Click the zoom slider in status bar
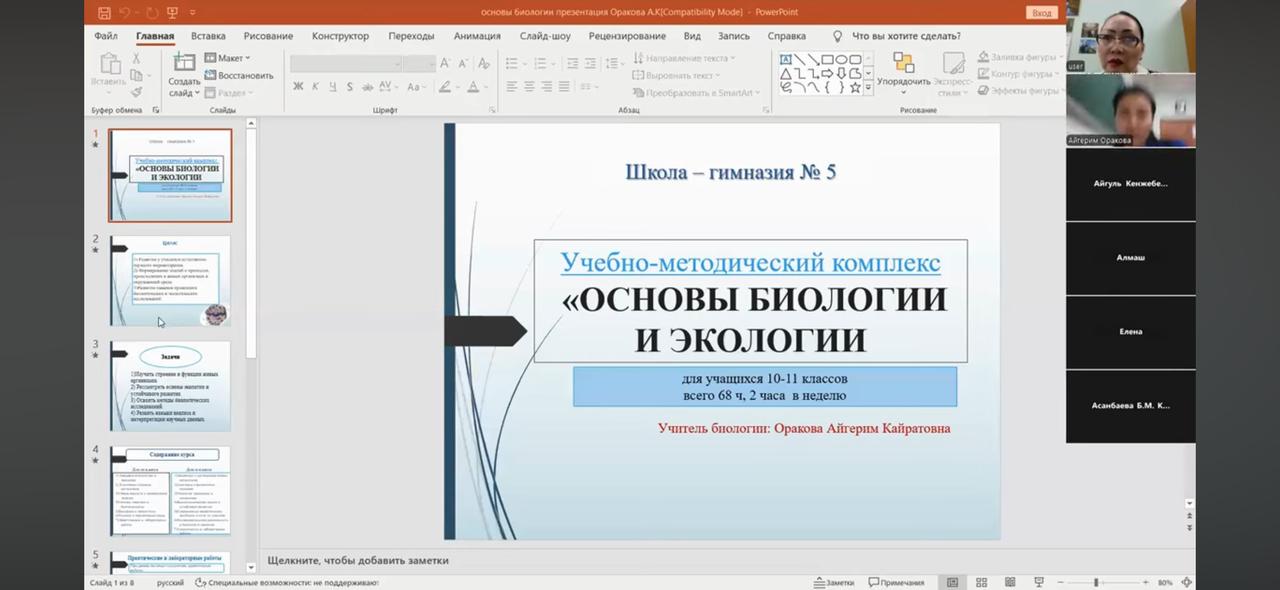This screenshot has height=590, width=1280. (x=1096, y=582)
